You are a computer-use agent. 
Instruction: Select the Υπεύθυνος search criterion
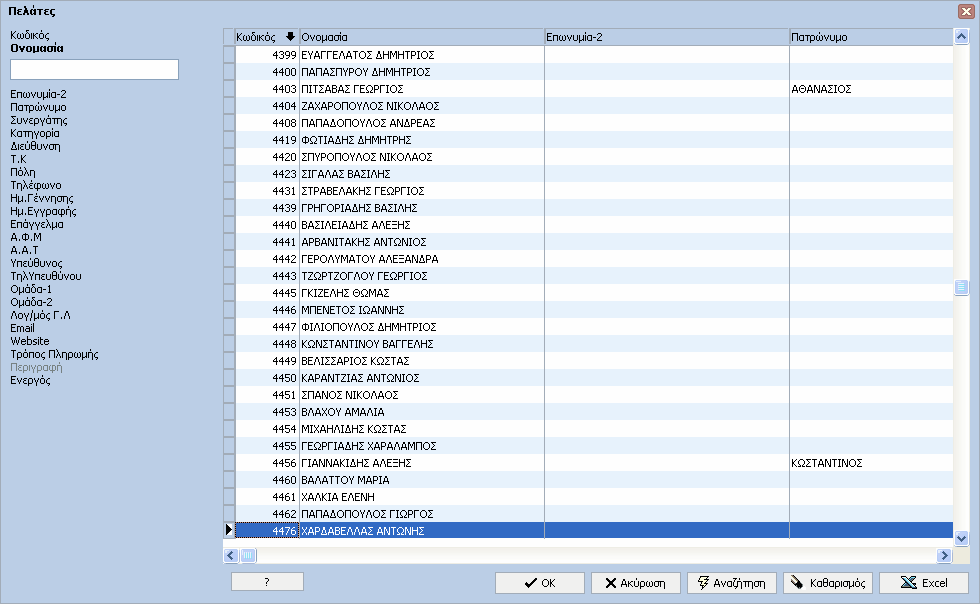(36, 263)
